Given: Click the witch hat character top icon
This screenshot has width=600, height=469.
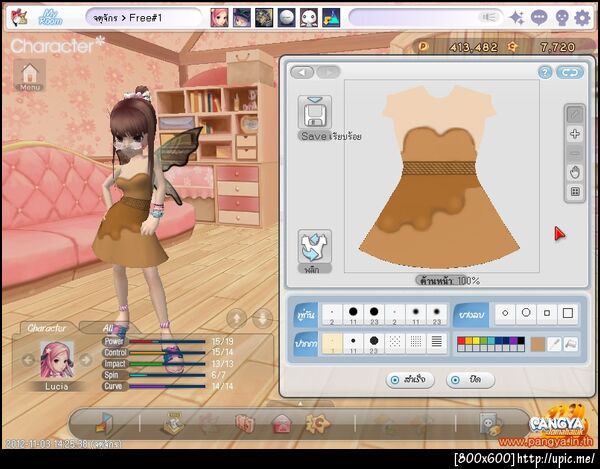Looking at the screenshot, I should tap(242, 18).
